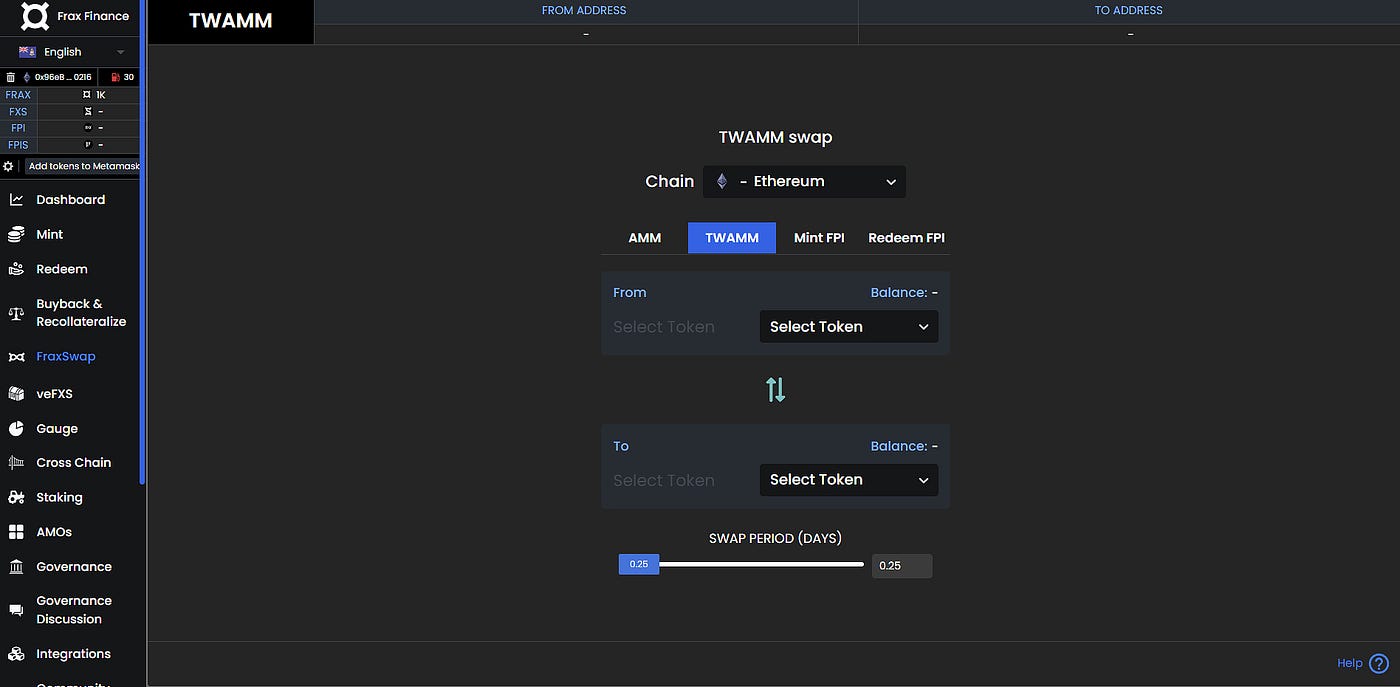Click the Buyback scales icon
This screenshot has height=687, width=1400.
[x=16, y=313]
